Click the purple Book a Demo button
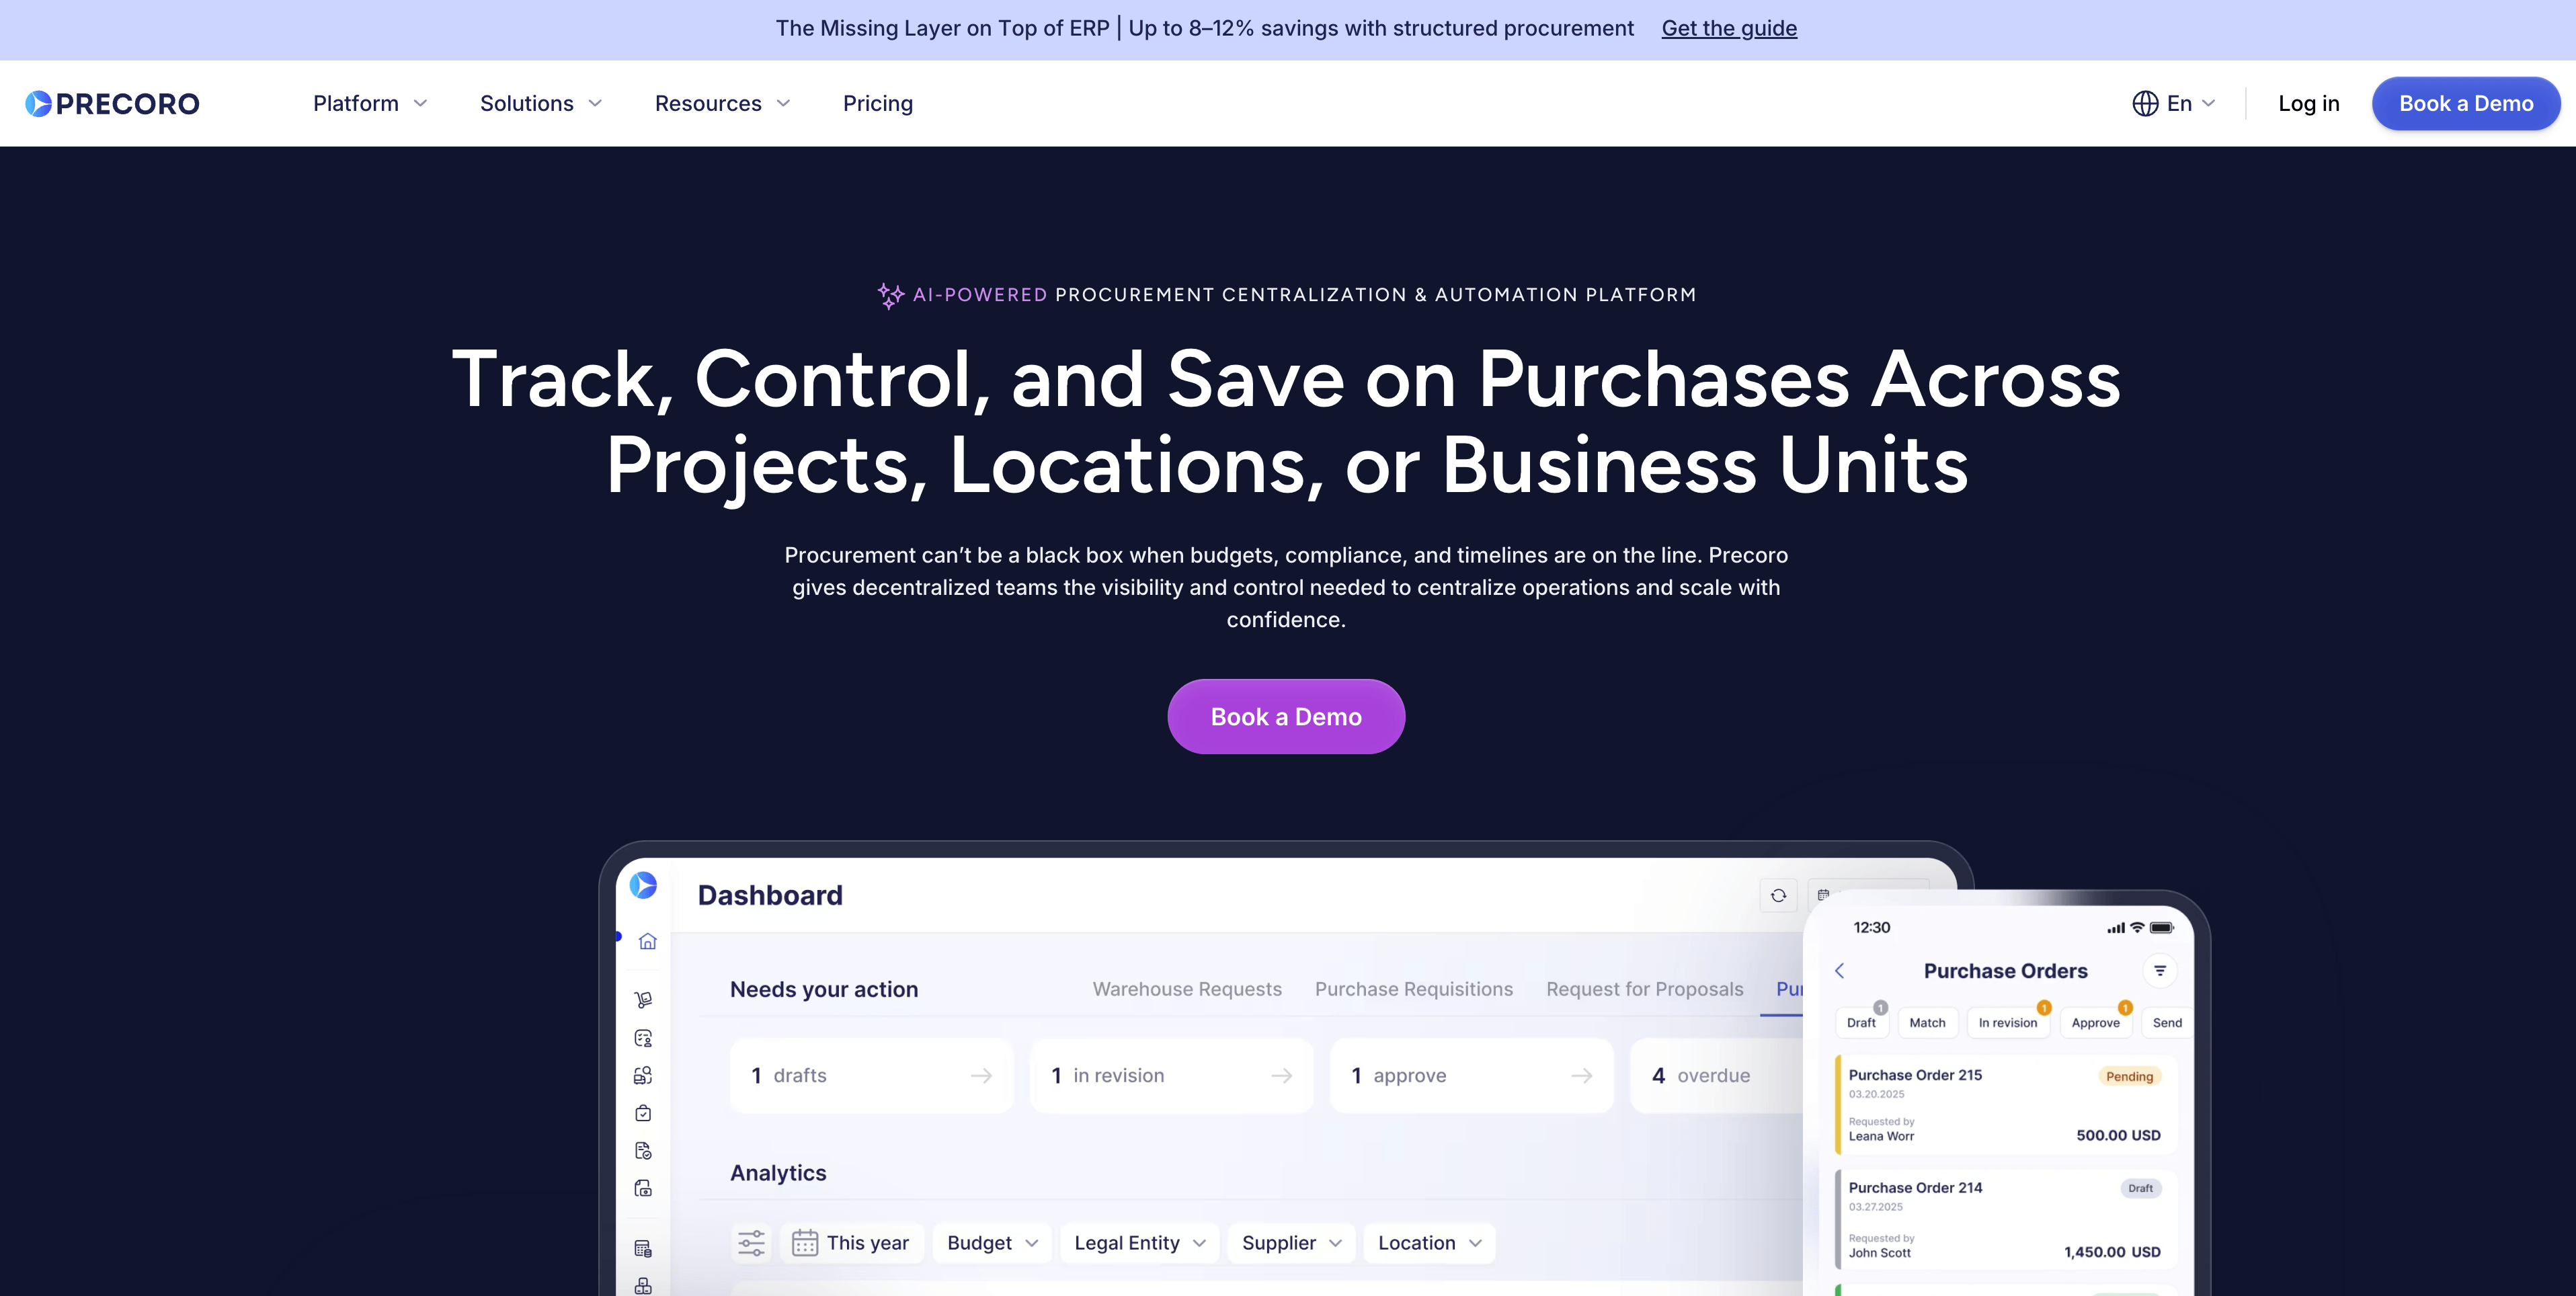This screenshot has height=1296, width=2576. coord(1286,716)
